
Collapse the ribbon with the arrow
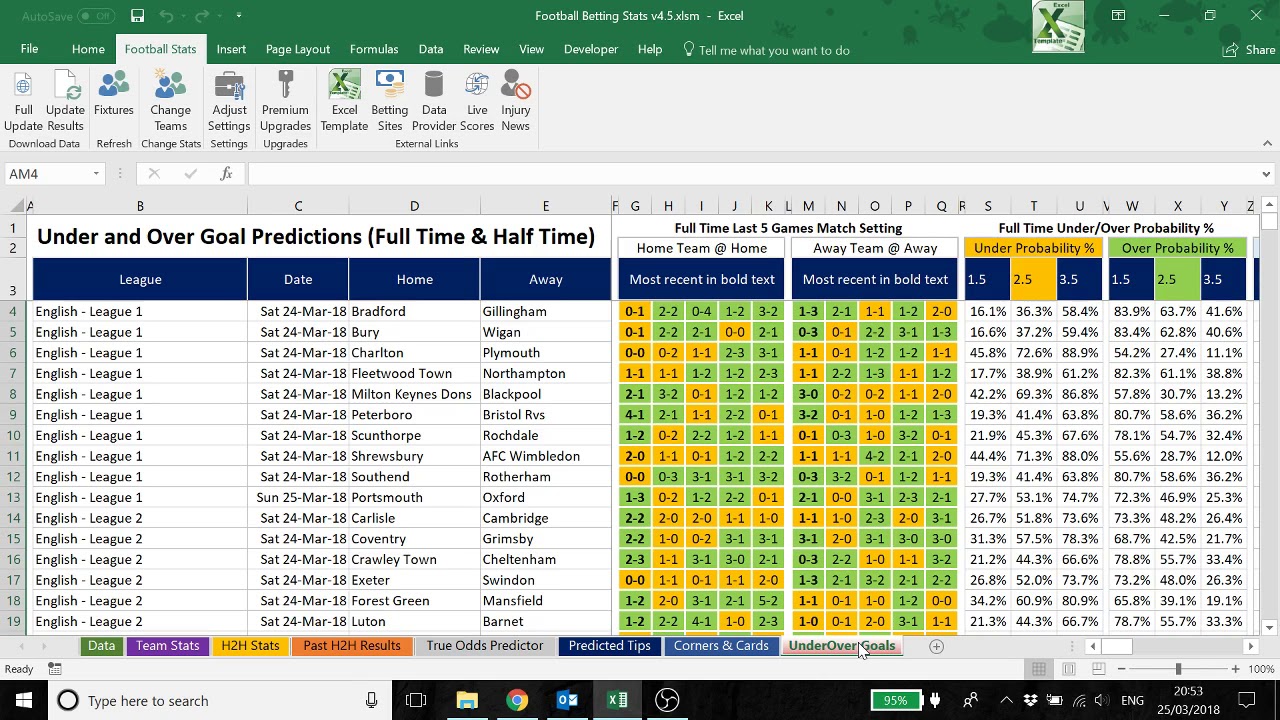point(1267,144)
